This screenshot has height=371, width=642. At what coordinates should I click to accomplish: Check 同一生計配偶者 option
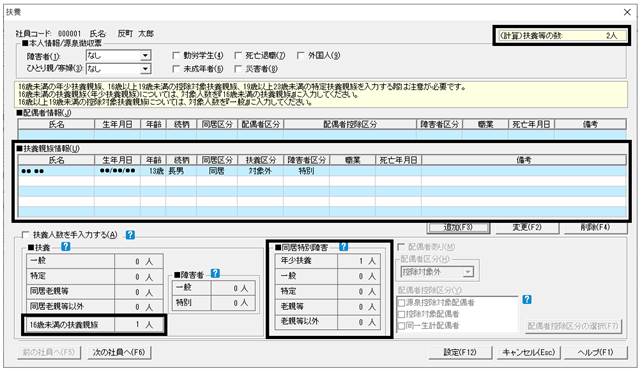pyautogui.click(x=402, y=326)
